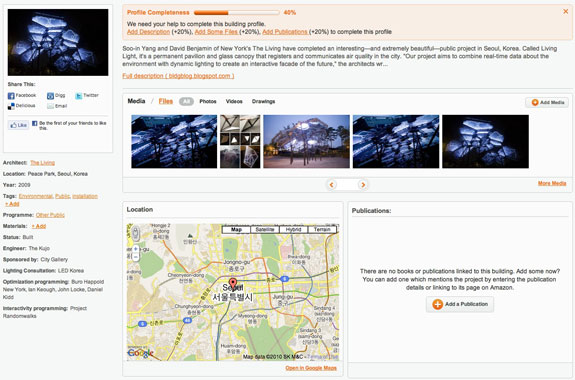Switch map to Hybrid view
Image resolution: width=575 pixels, height=380 pixels.
pos(293,230)
